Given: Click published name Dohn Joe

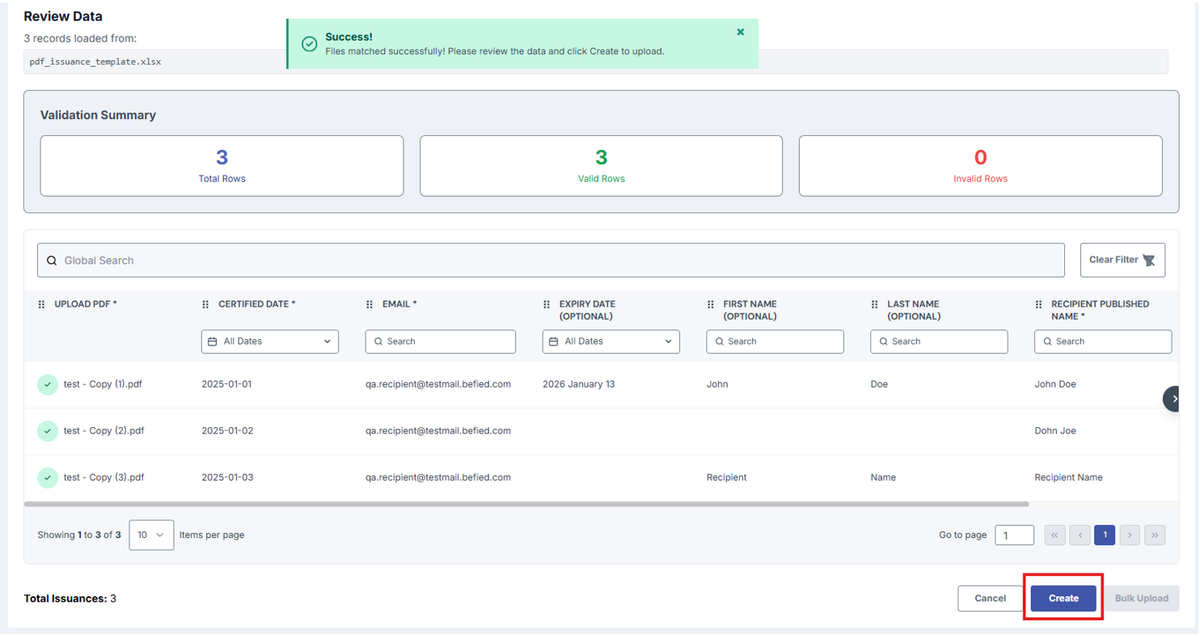Looking at the screenshot, I should click(x=1055, y=431).
